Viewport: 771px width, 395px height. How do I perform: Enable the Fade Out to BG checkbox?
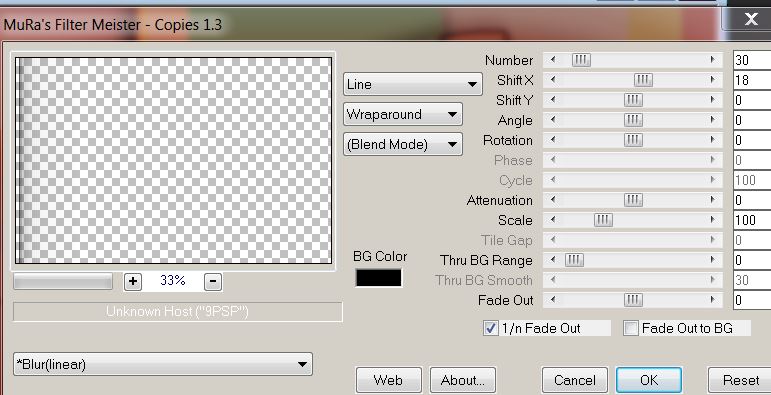631,328
